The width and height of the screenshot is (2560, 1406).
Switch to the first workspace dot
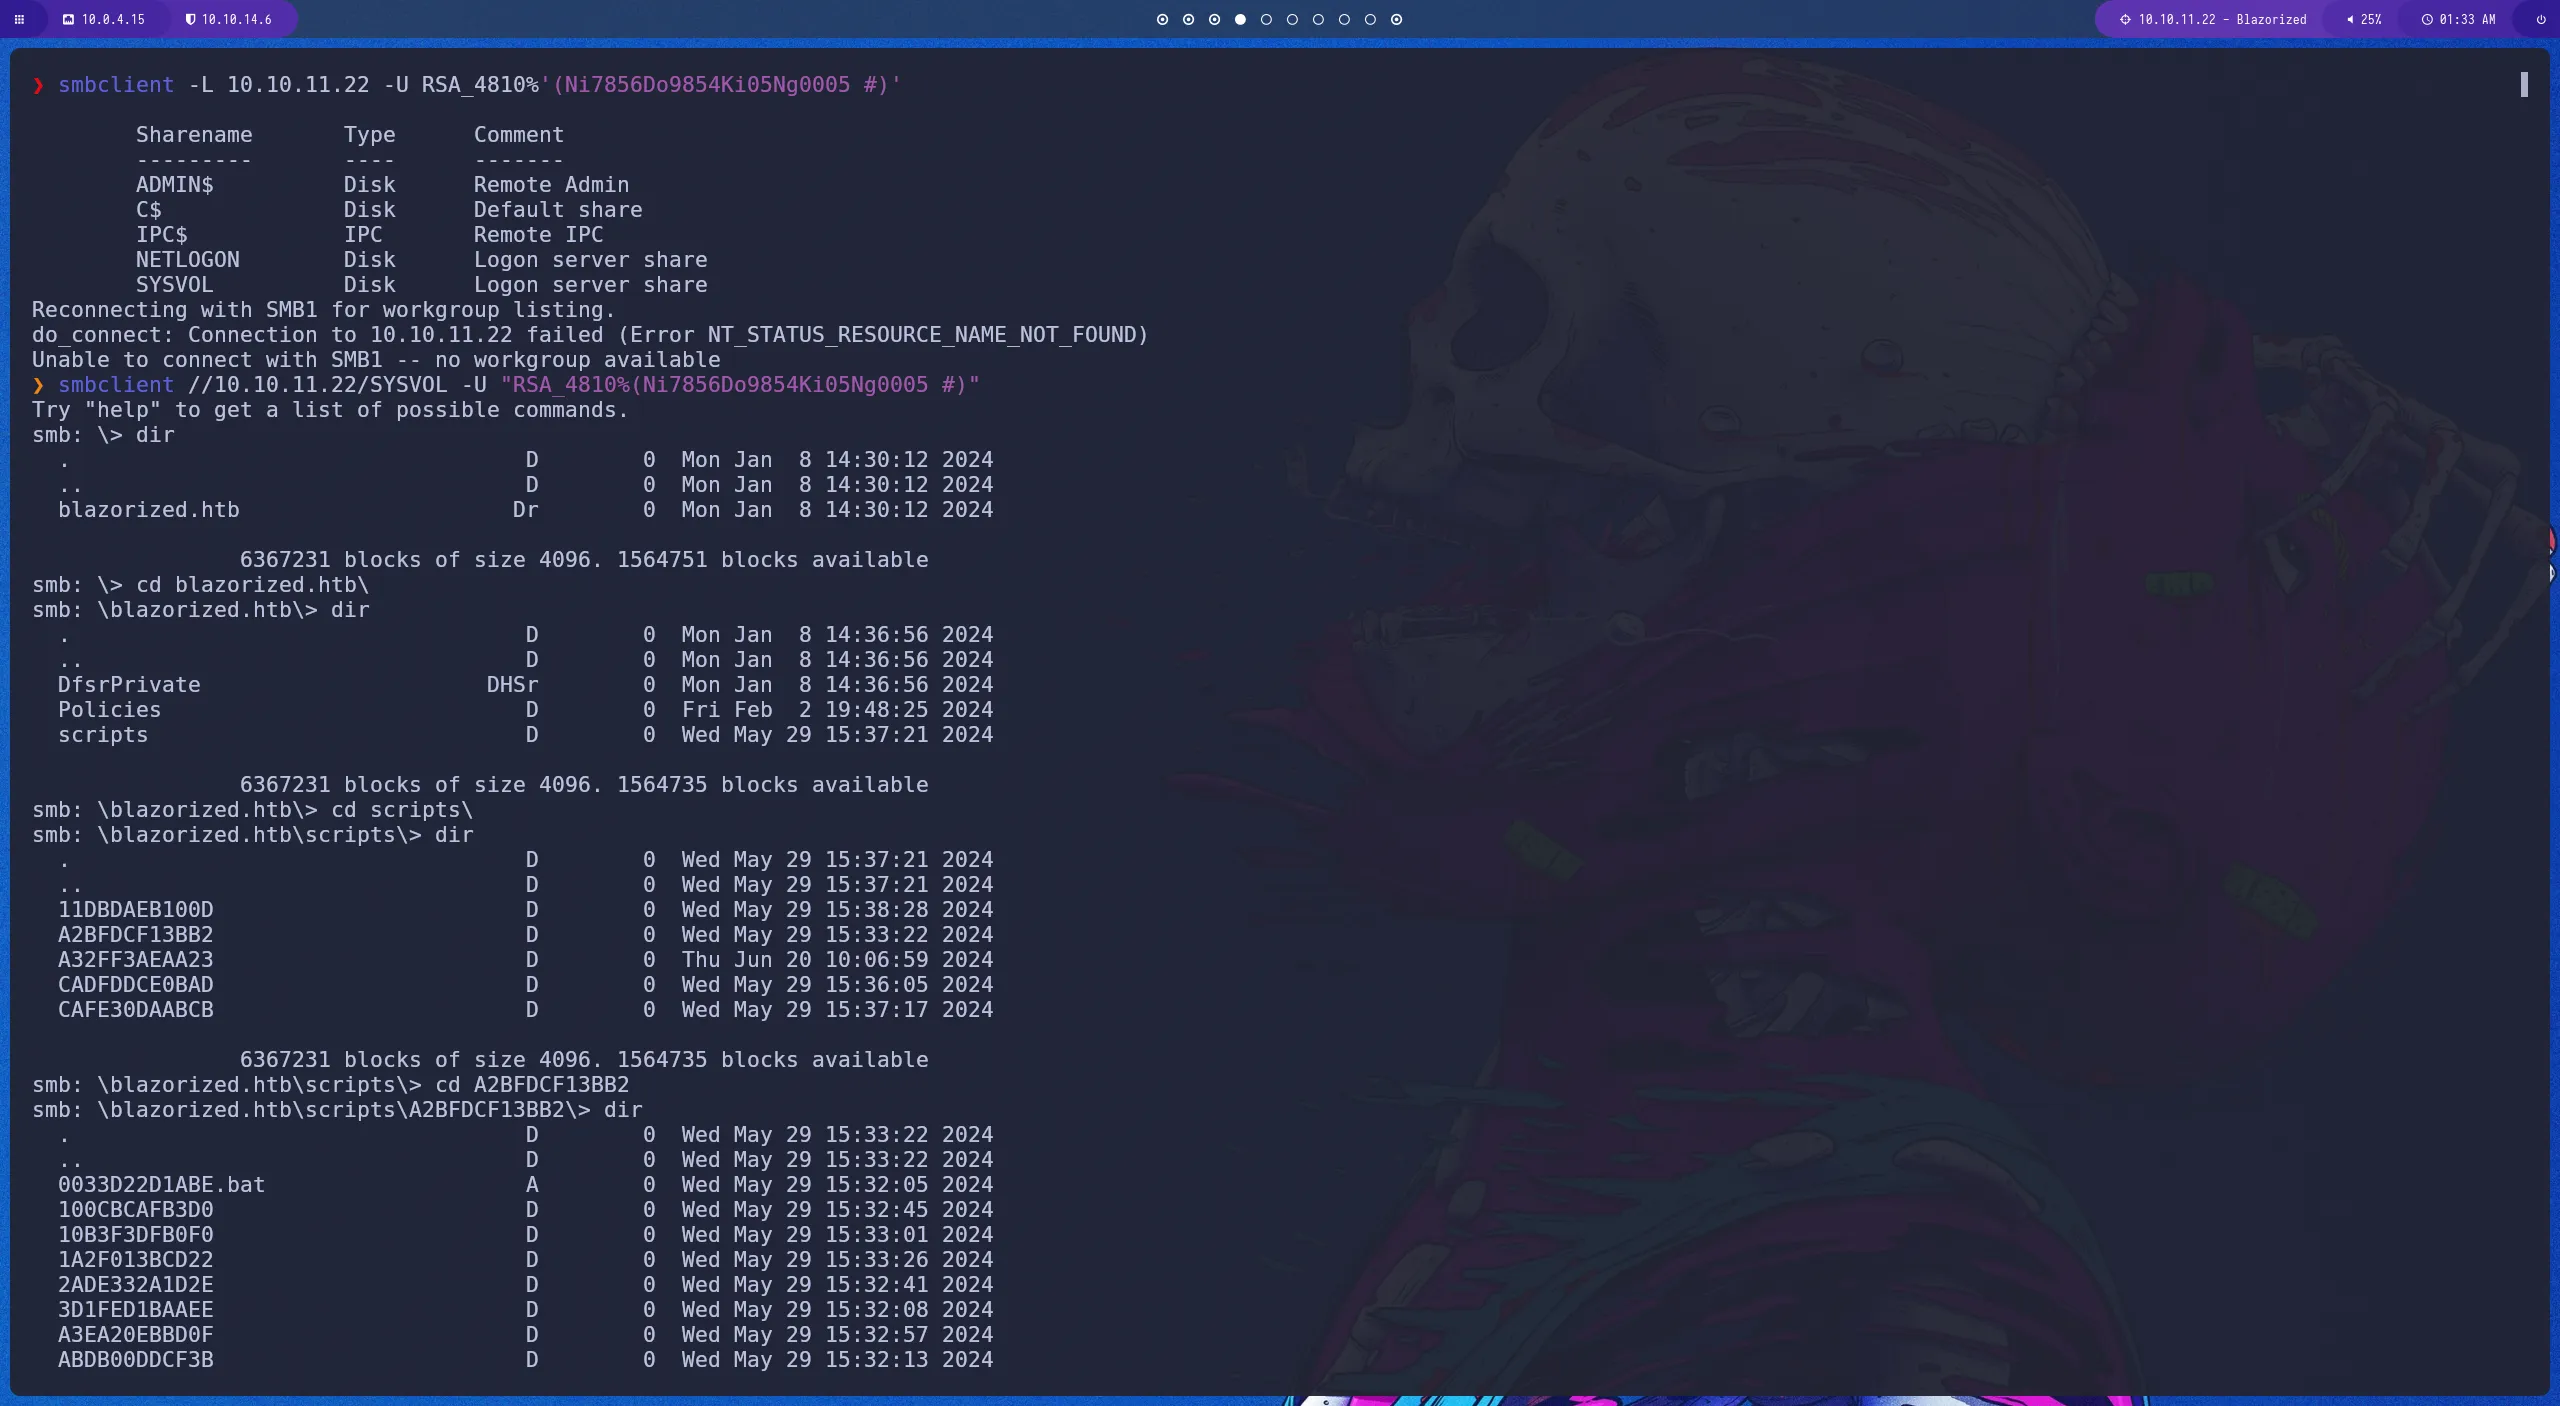tap(1162, 19)
